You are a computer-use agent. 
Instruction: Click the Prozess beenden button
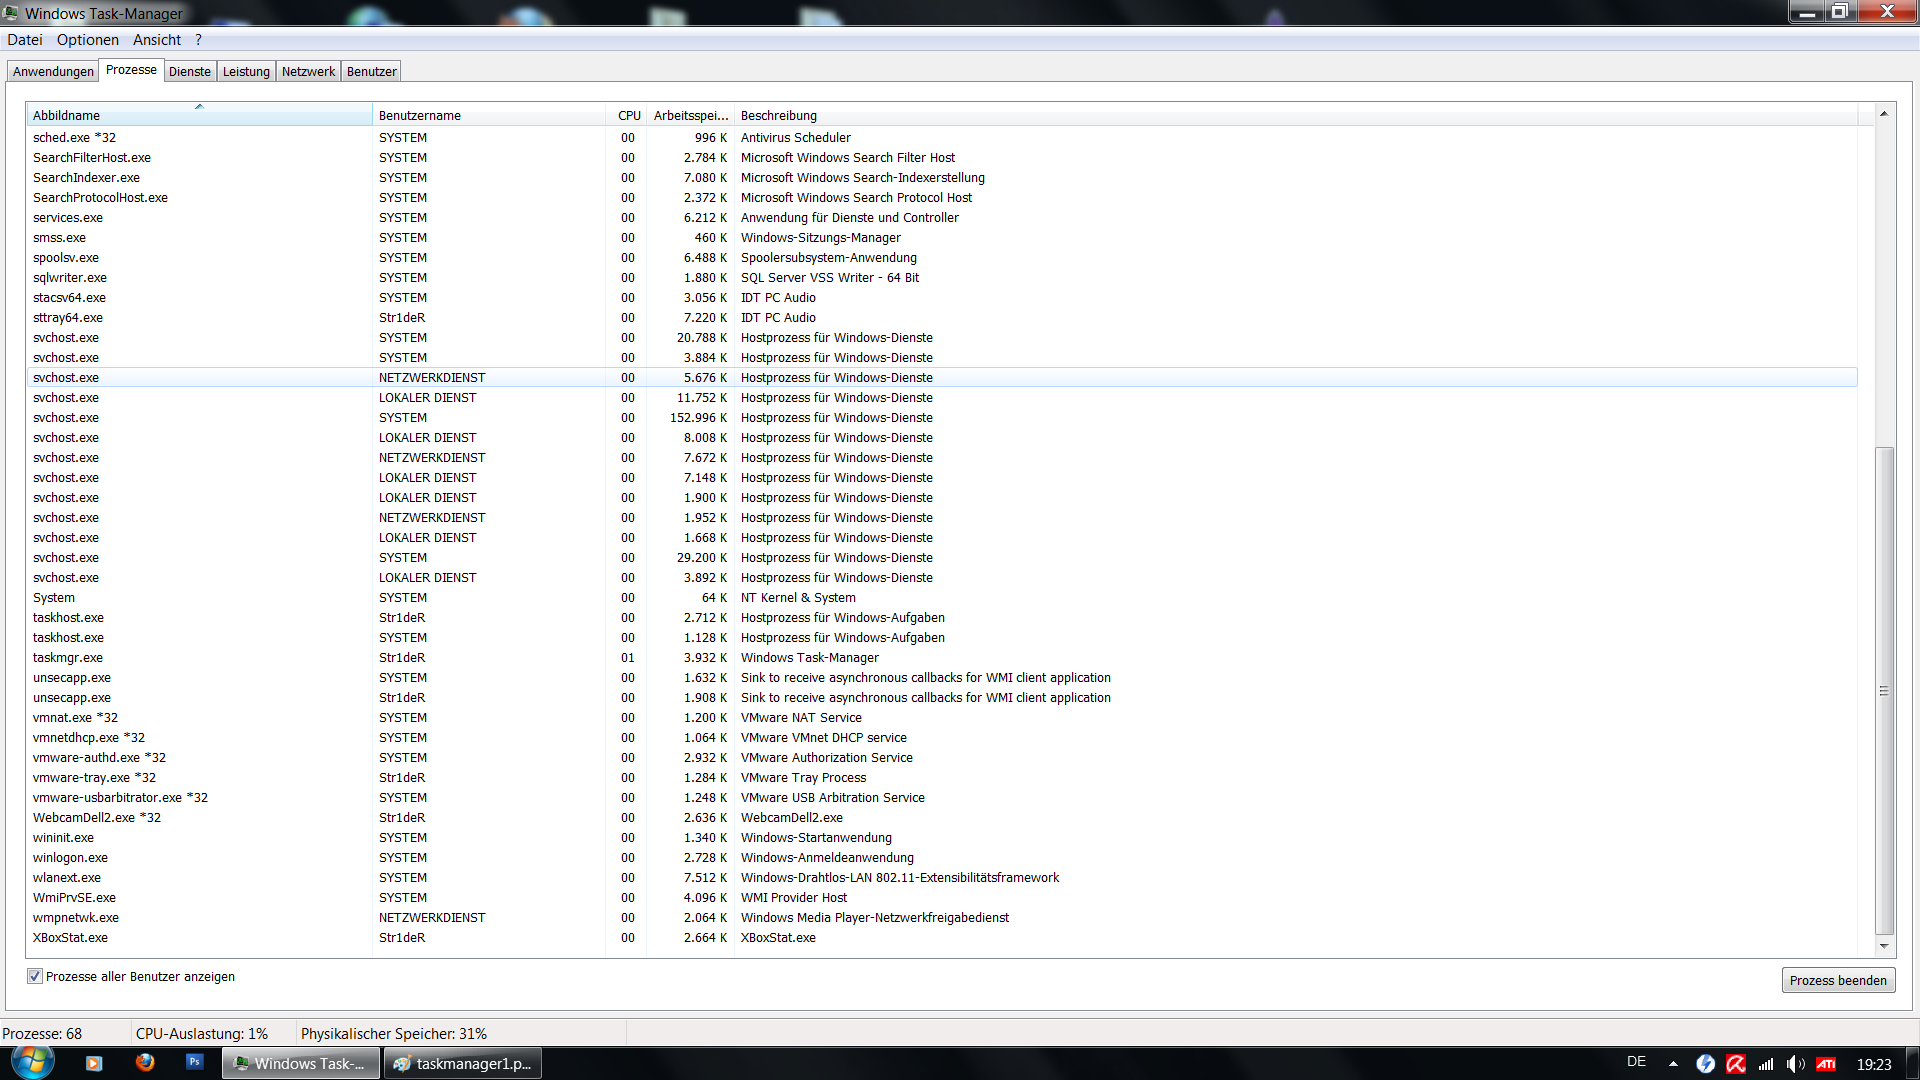(1838, 980)
